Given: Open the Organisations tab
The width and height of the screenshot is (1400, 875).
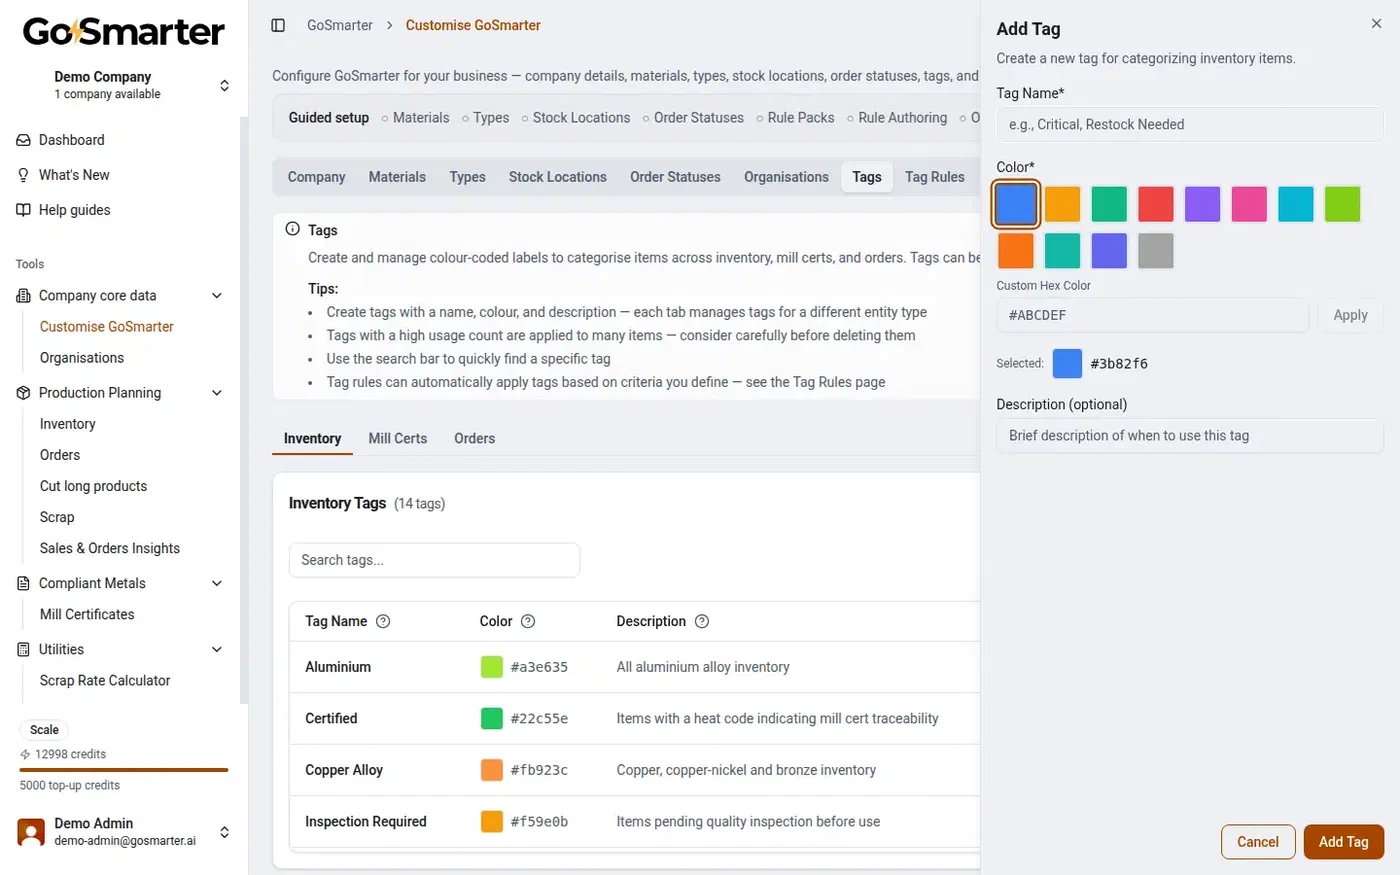Looking at the screenshot, I should click(x=786, y=177).
